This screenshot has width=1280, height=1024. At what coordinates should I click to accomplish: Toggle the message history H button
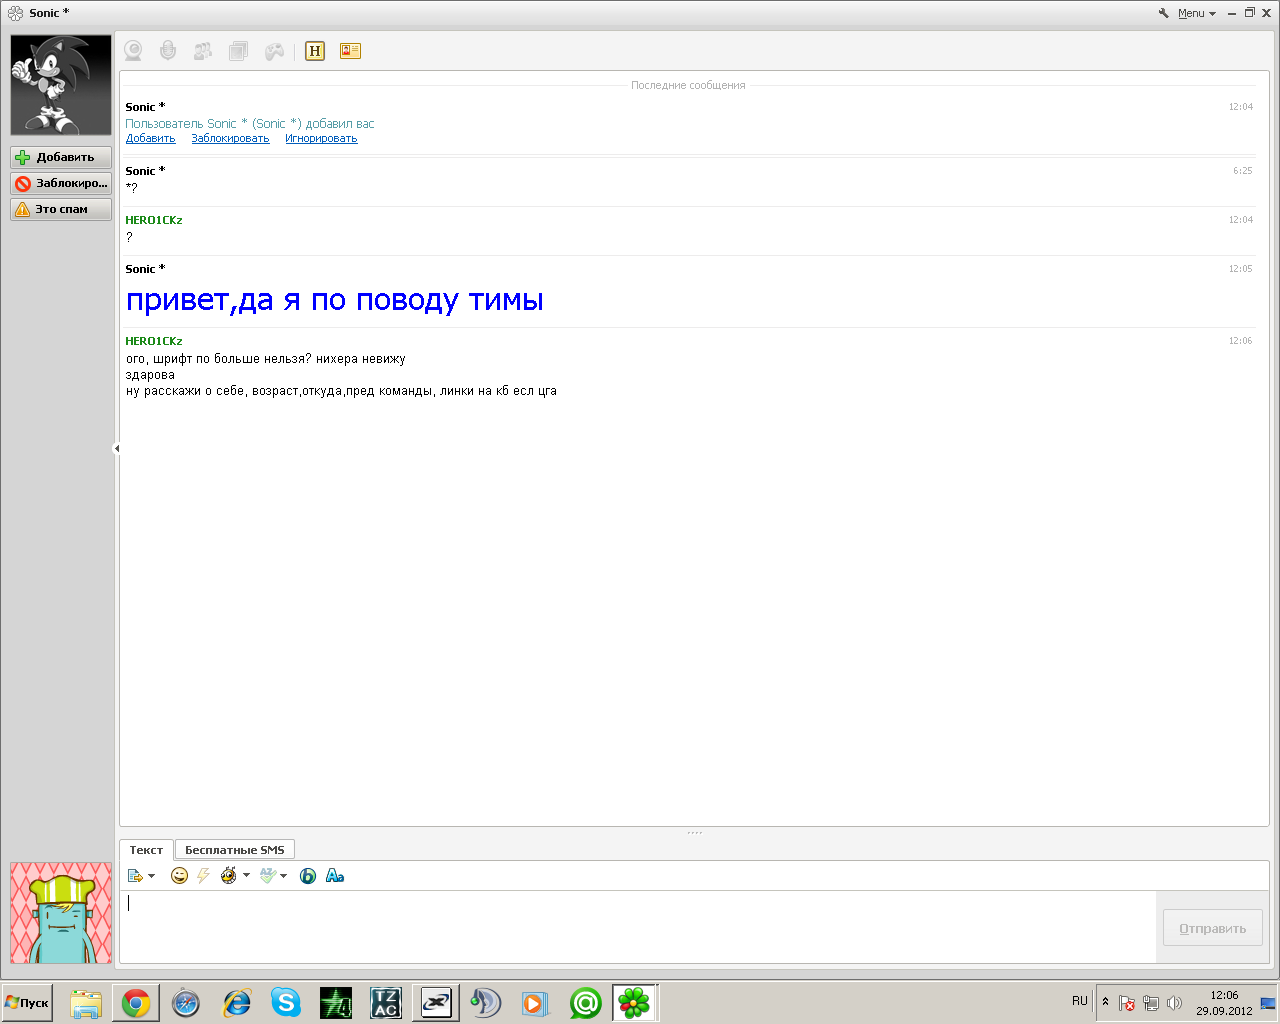point(315,51)
